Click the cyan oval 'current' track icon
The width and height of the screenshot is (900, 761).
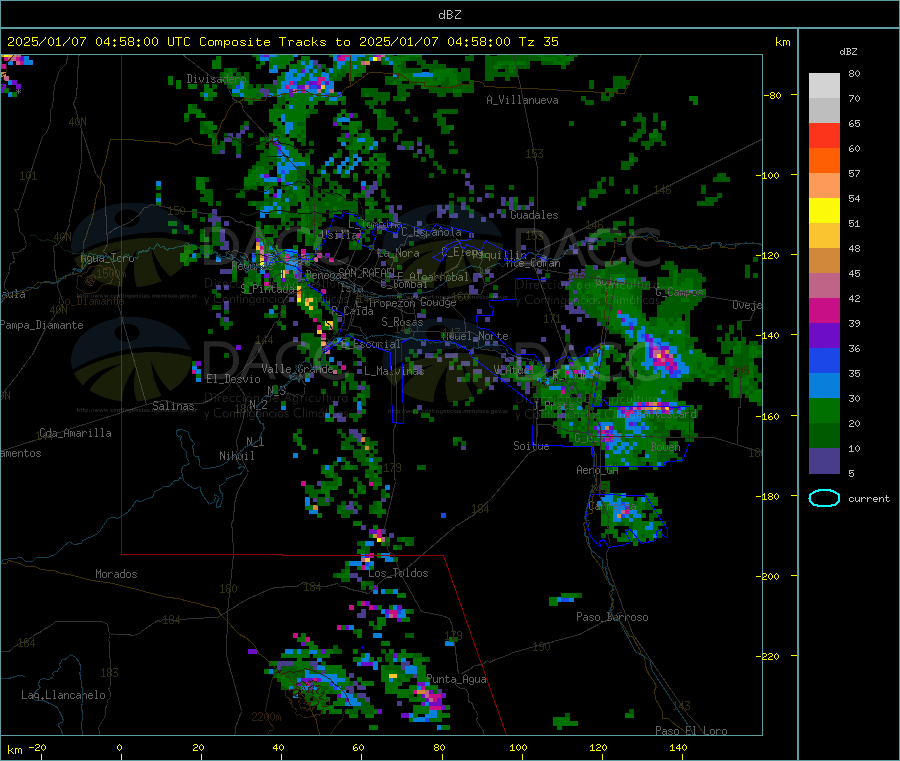(x=824, y=498)
